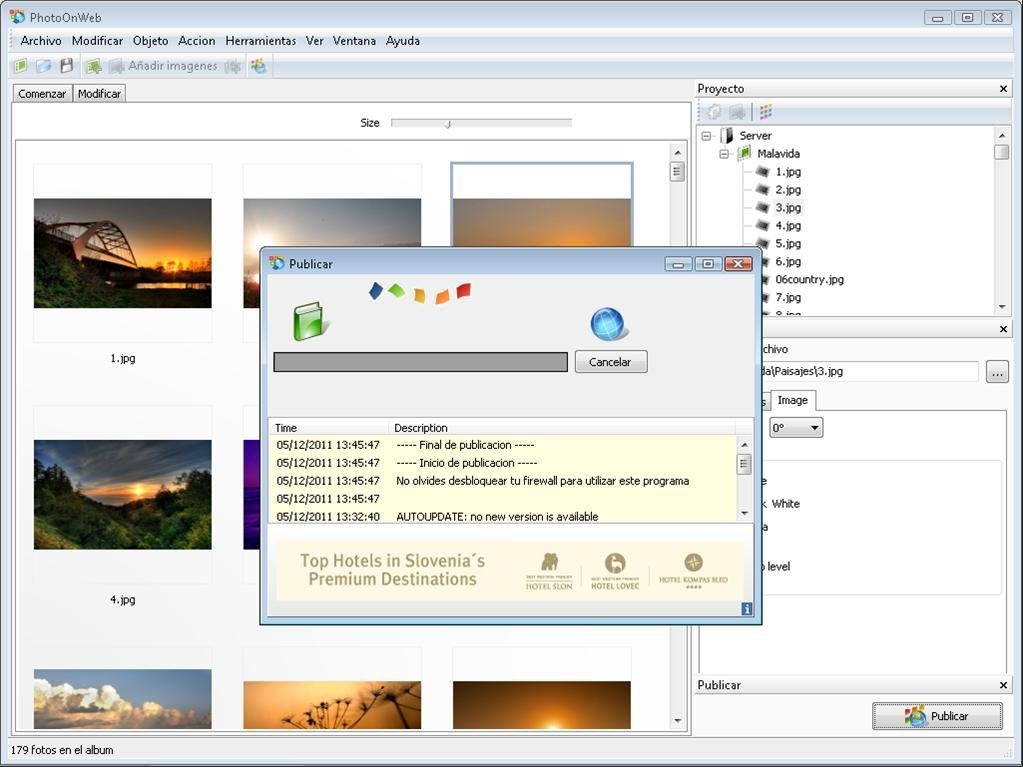Click the blue globe icon in Publicar dialog
This screenshot has height=767, width=1023.
608,324
